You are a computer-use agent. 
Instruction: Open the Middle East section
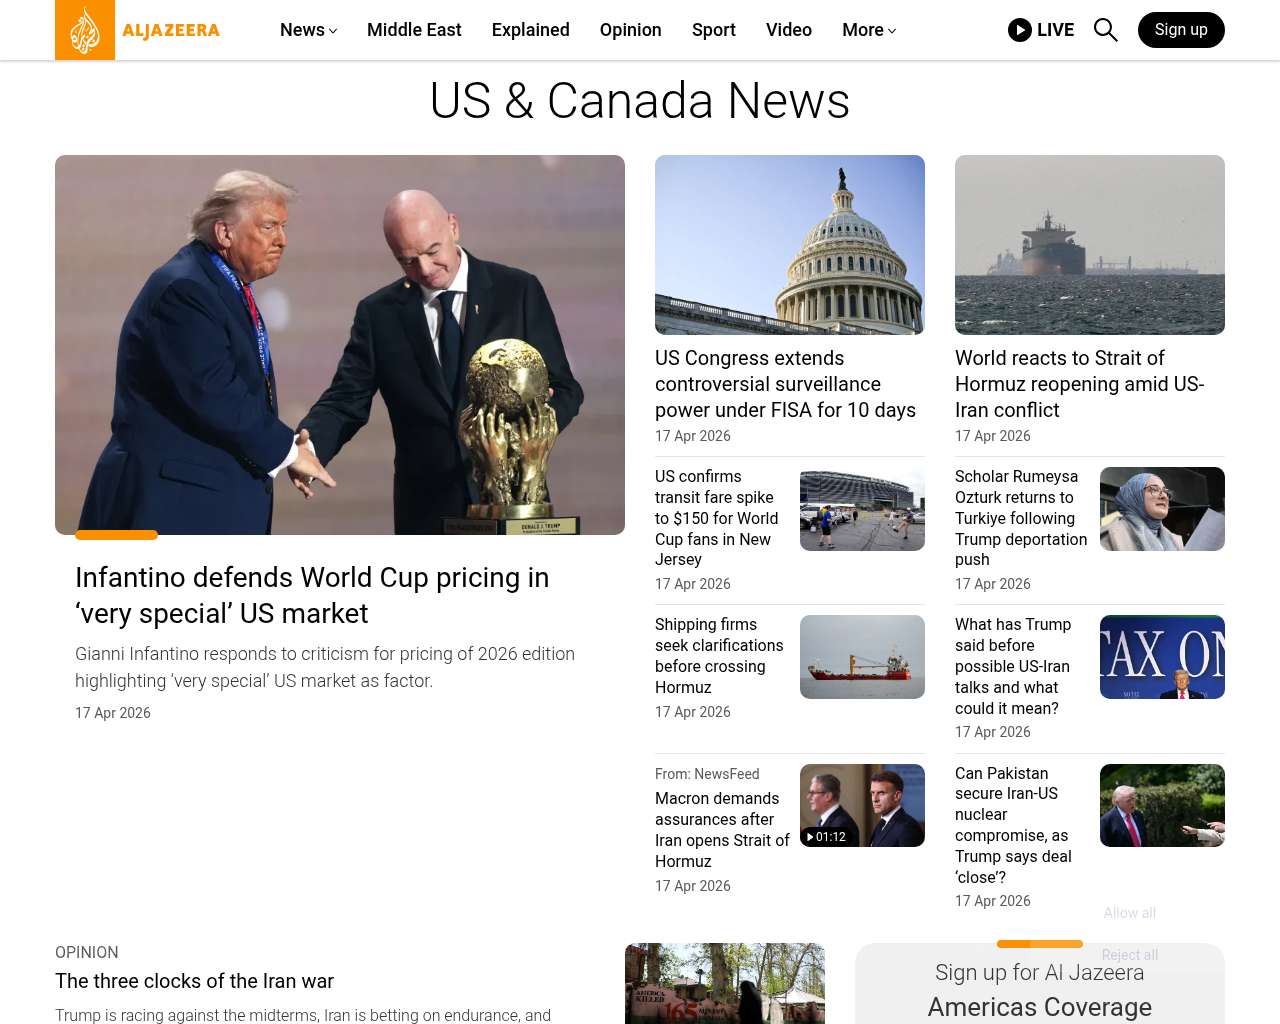pos(414,30)
